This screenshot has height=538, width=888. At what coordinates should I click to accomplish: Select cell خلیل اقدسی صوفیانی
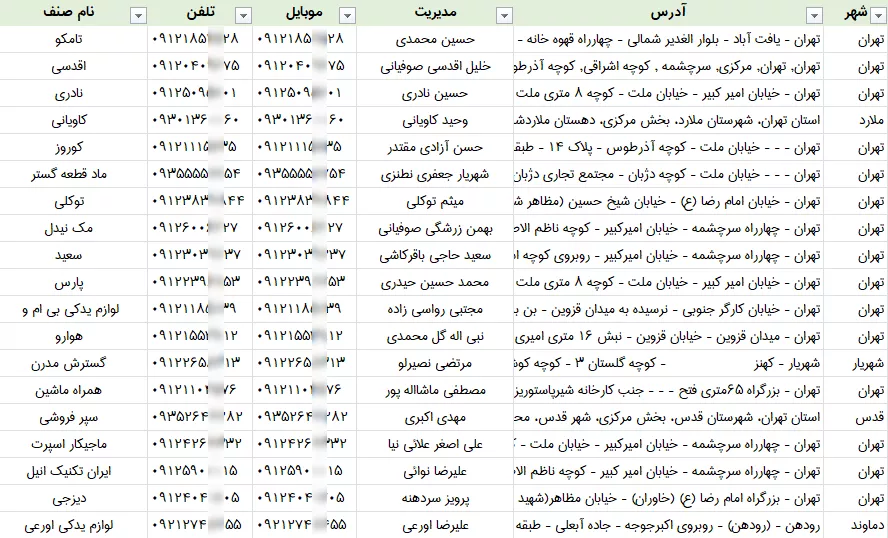tap(435, 66)
